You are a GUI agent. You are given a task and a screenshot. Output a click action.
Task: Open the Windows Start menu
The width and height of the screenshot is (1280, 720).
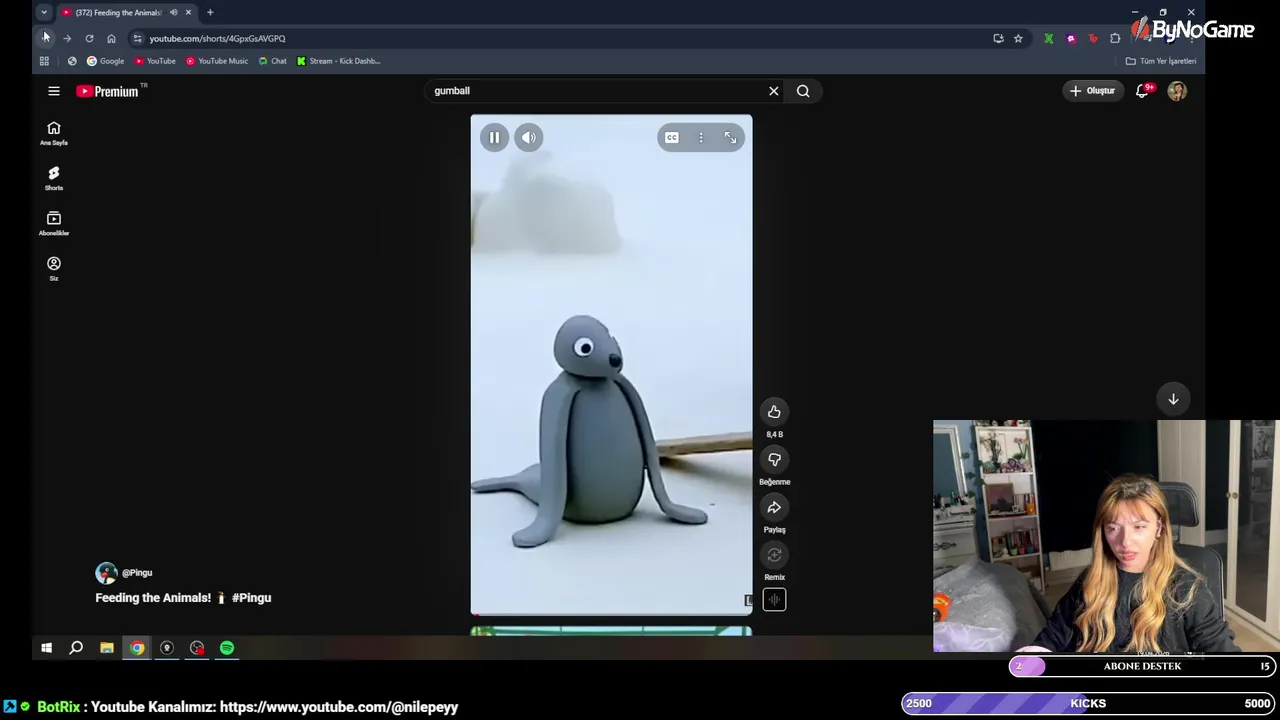pos(46,648)
